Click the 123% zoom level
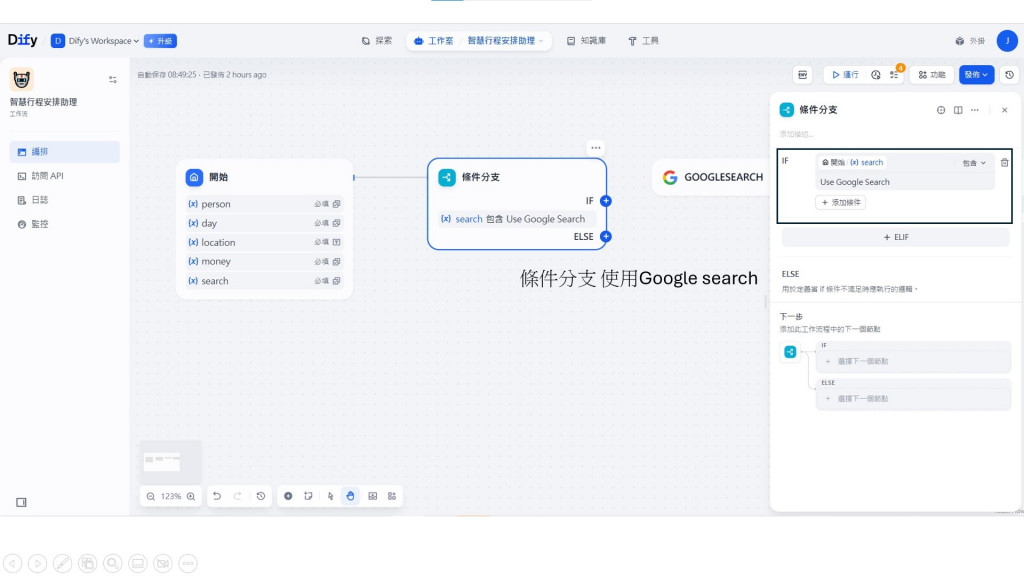 [171, 496]
